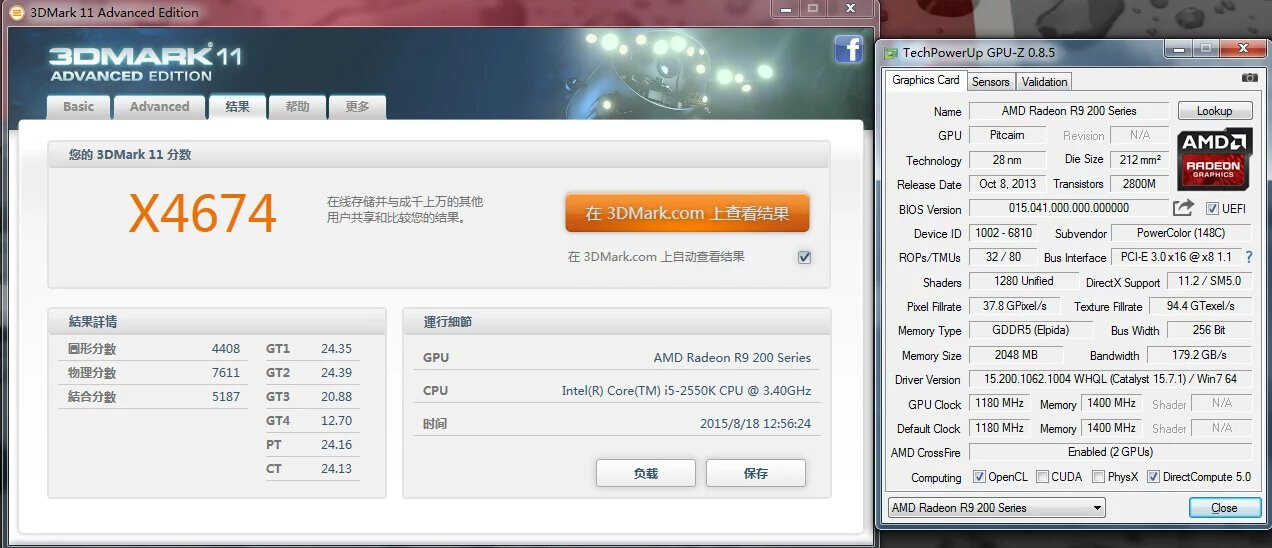Click the Memory Type GDDR5 (Elpida) field

1030,330
